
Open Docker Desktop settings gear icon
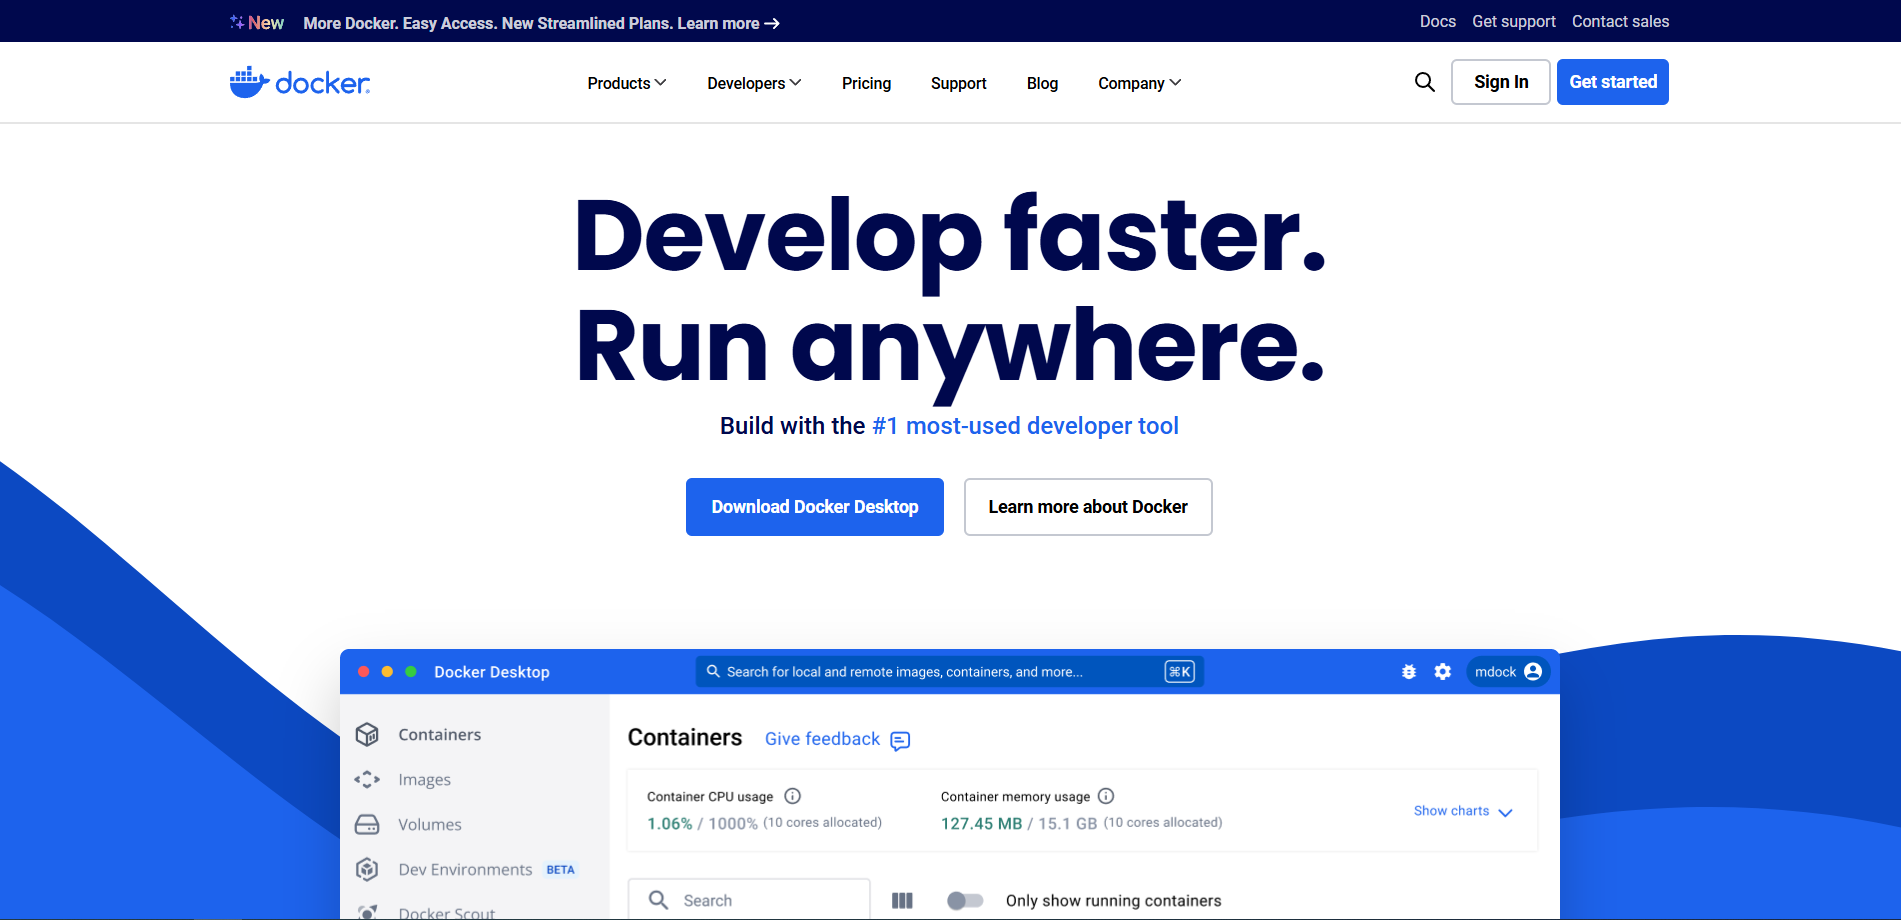point(1442,672)
